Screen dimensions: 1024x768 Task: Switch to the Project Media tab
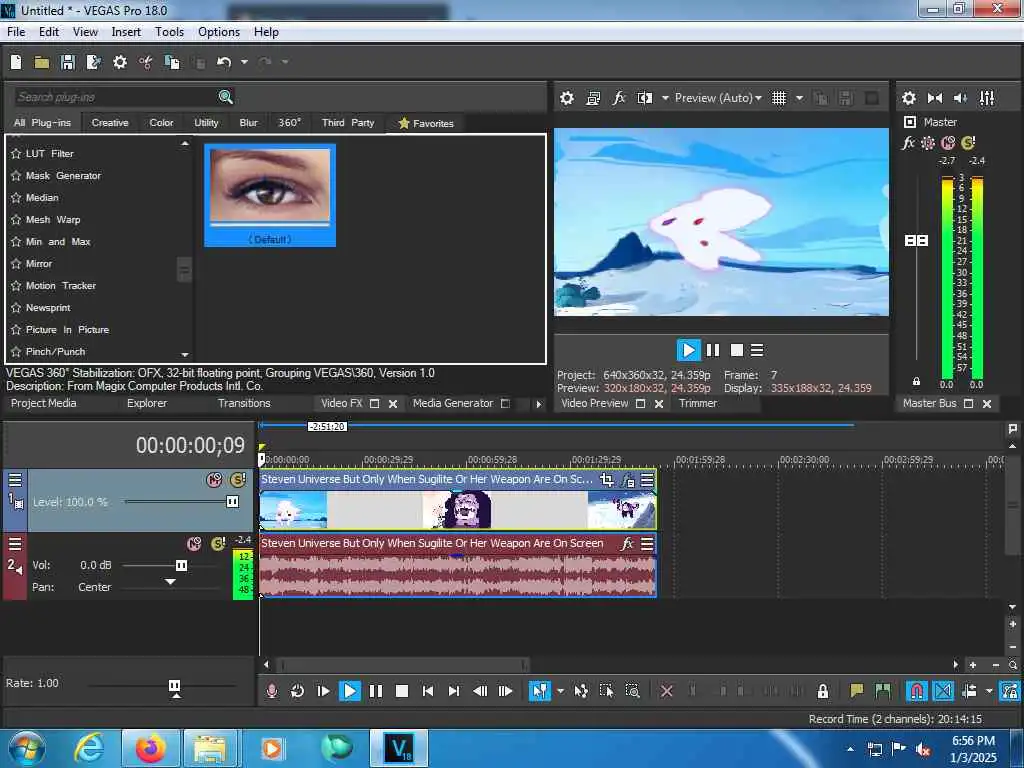(x=43, y=403)
